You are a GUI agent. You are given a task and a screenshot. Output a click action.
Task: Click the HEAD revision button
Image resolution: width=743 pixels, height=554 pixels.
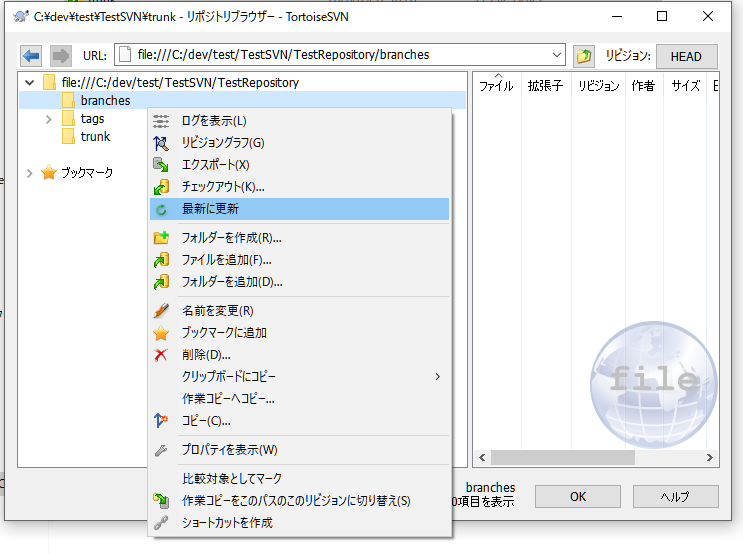click(x=686, y=57)
